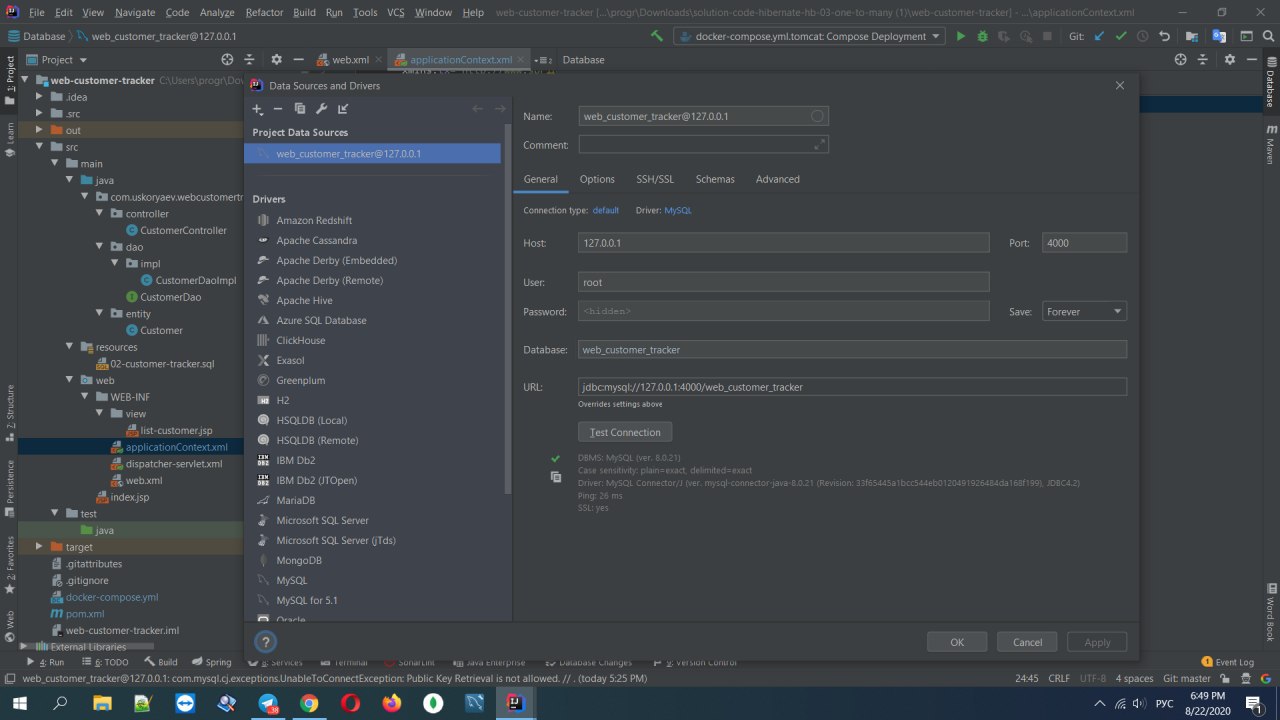Switch to the Options tab
The height and width of the screenshot is (720, 1280).
597,179
